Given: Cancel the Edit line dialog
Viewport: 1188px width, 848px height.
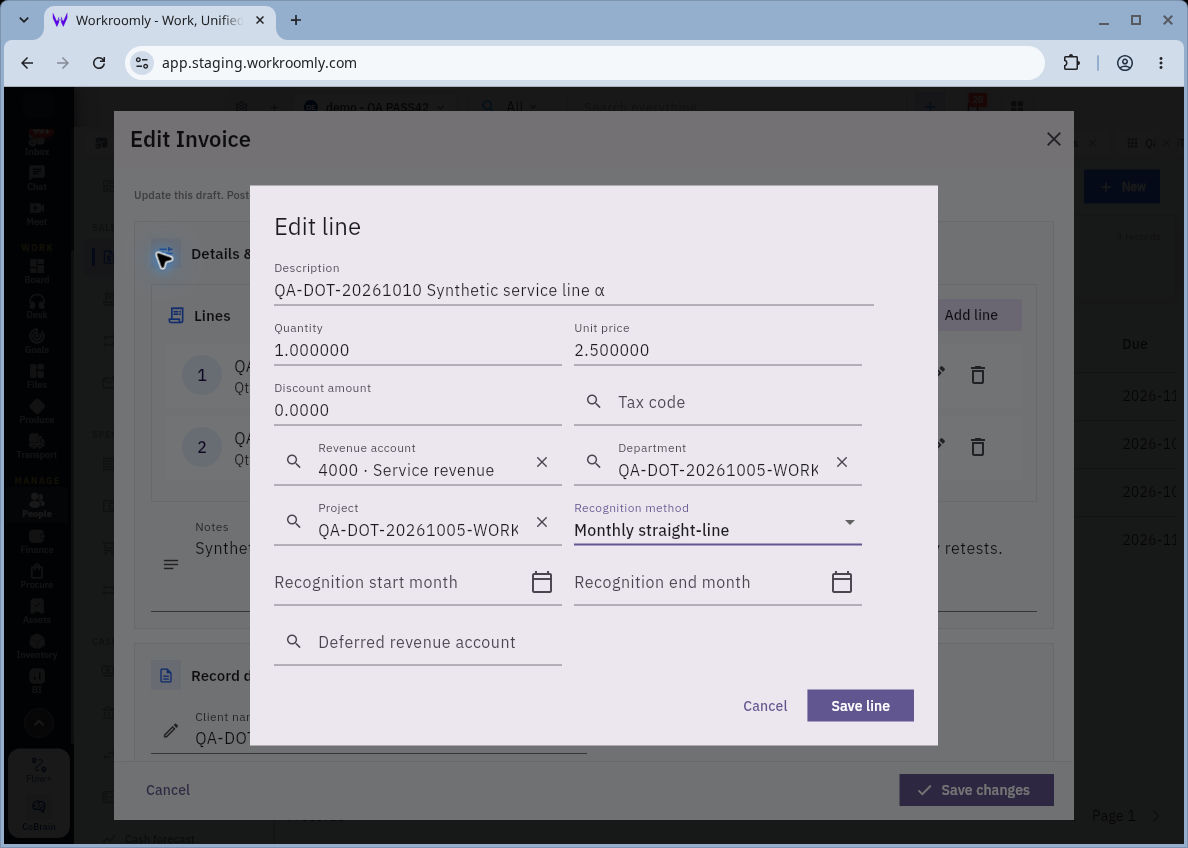Looking at the screenshot, I should tap(765, 706).
